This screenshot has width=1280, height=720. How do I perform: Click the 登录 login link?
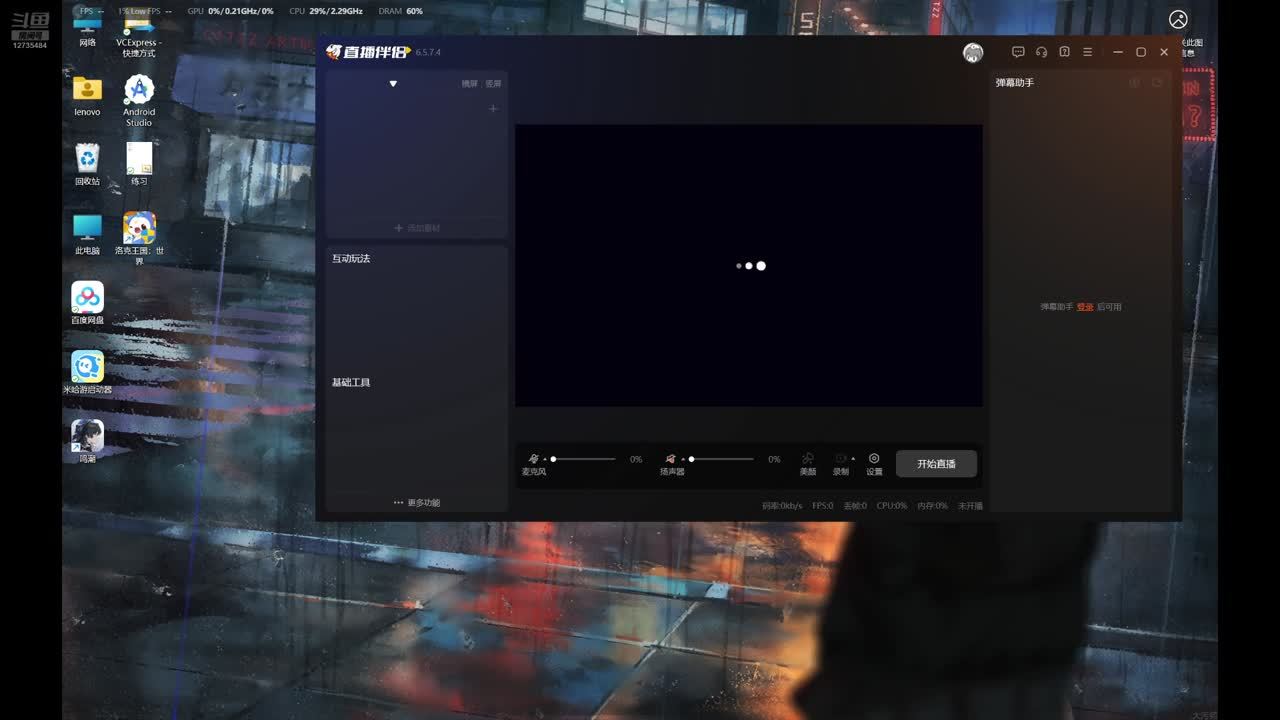coord(1085,307)
